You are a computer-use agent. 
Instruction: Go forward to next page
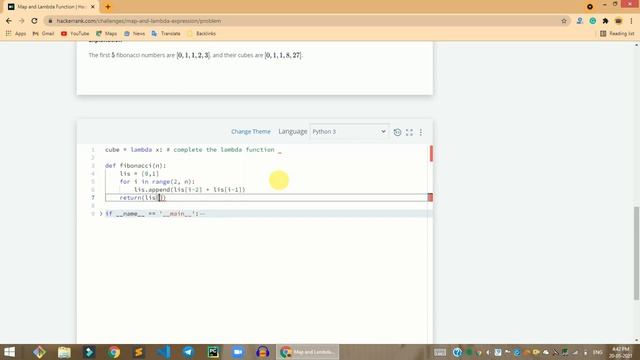(22, 21)
